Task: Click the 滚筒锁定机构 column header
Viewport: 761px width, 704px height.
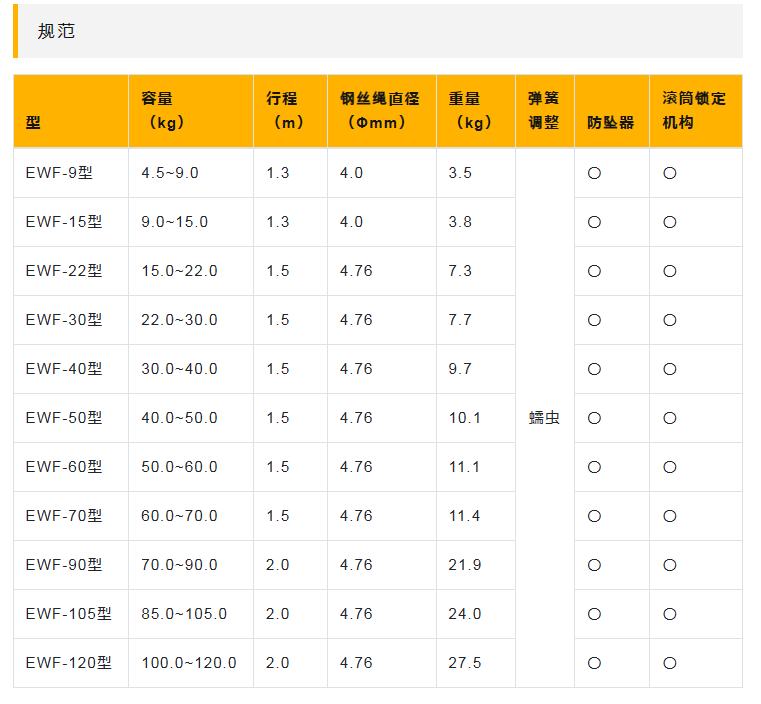Action: pyautogui.click(x=694, y=111)
